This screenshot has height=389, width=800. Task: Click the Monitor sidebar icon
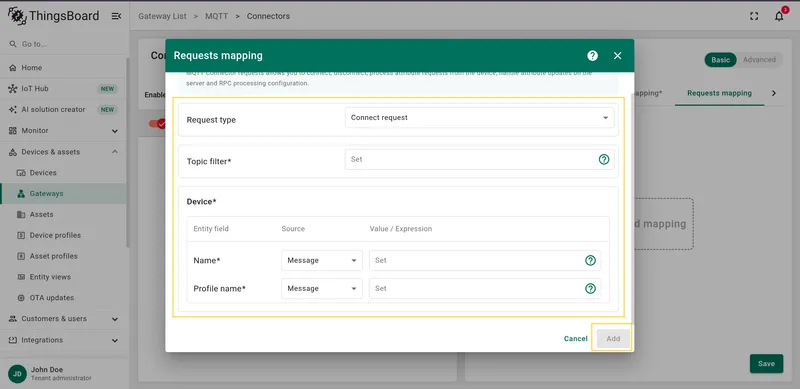[x=13, y=131]
